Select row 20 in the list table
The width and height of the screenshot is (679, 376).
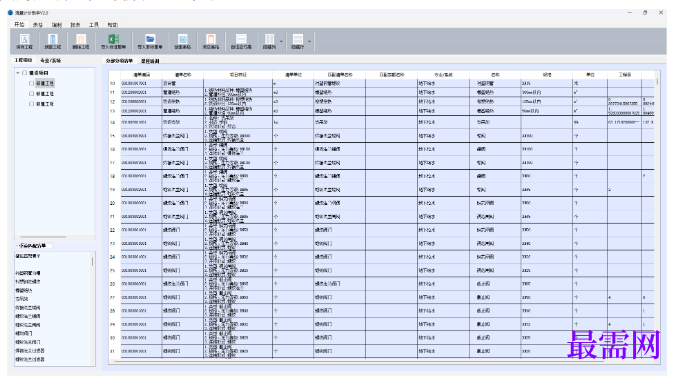click(x=381, y=203)
